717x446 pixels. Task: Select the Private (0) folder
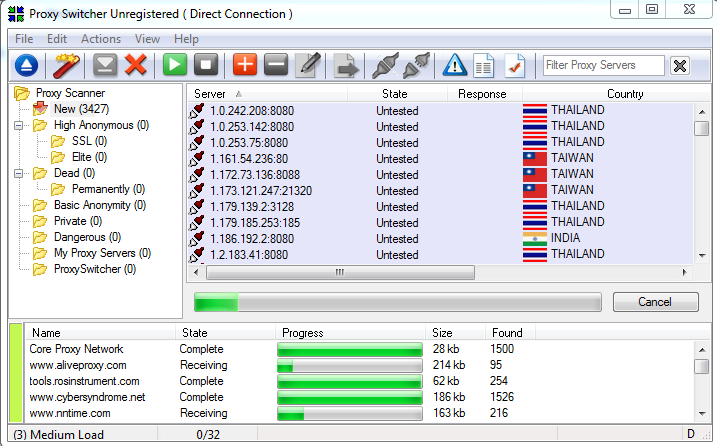point(78,221)
